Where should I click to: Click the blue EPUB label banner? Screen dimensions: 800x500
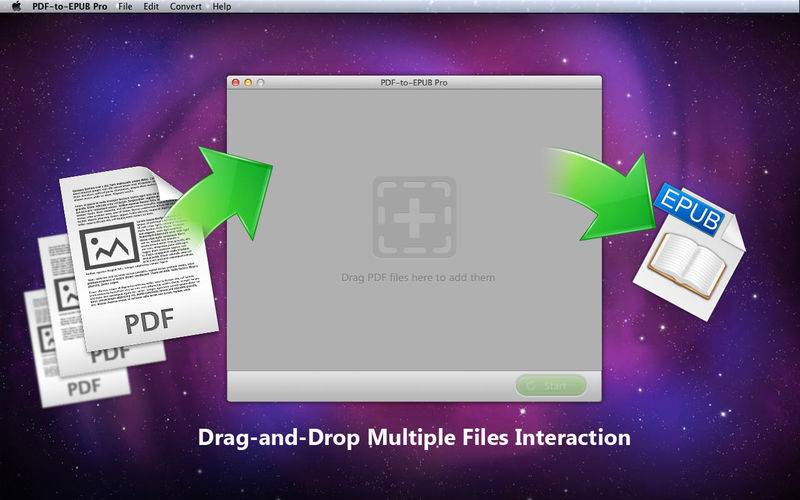click(x=689, y=210)
